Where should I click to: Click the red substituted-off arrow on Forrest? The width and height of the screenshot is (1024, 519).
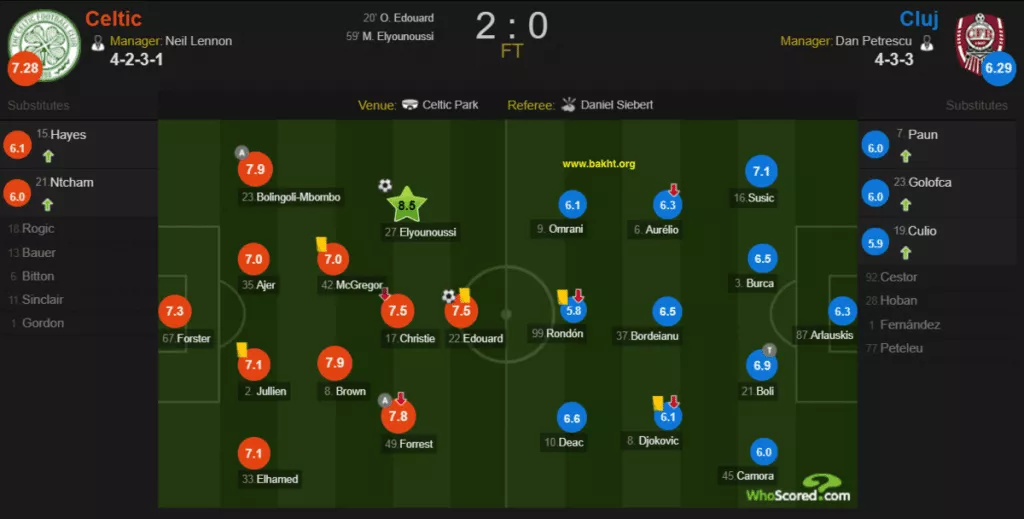[x=401, y=398]
